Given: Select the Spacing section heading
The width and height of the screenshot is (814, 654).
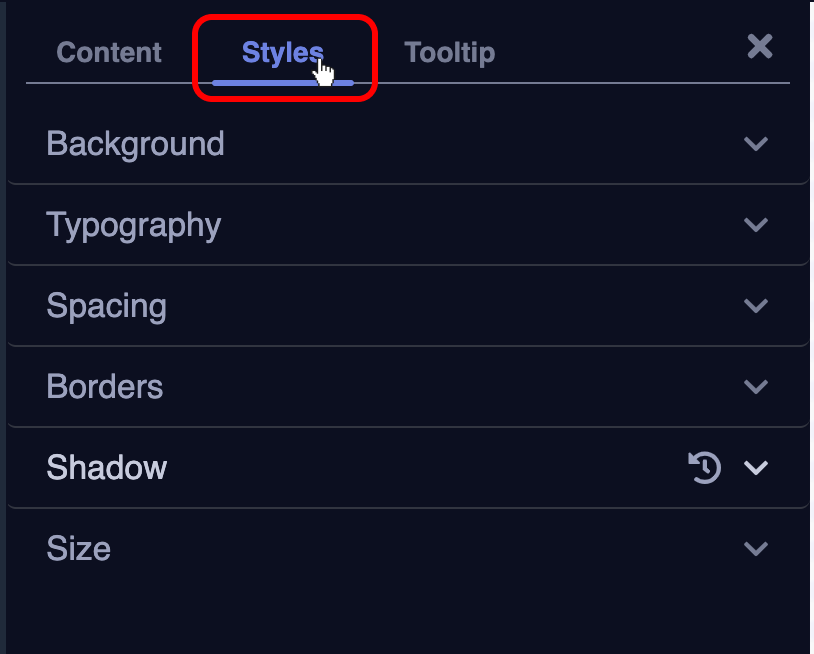Looking at the screenshot, I should [106, 306].
